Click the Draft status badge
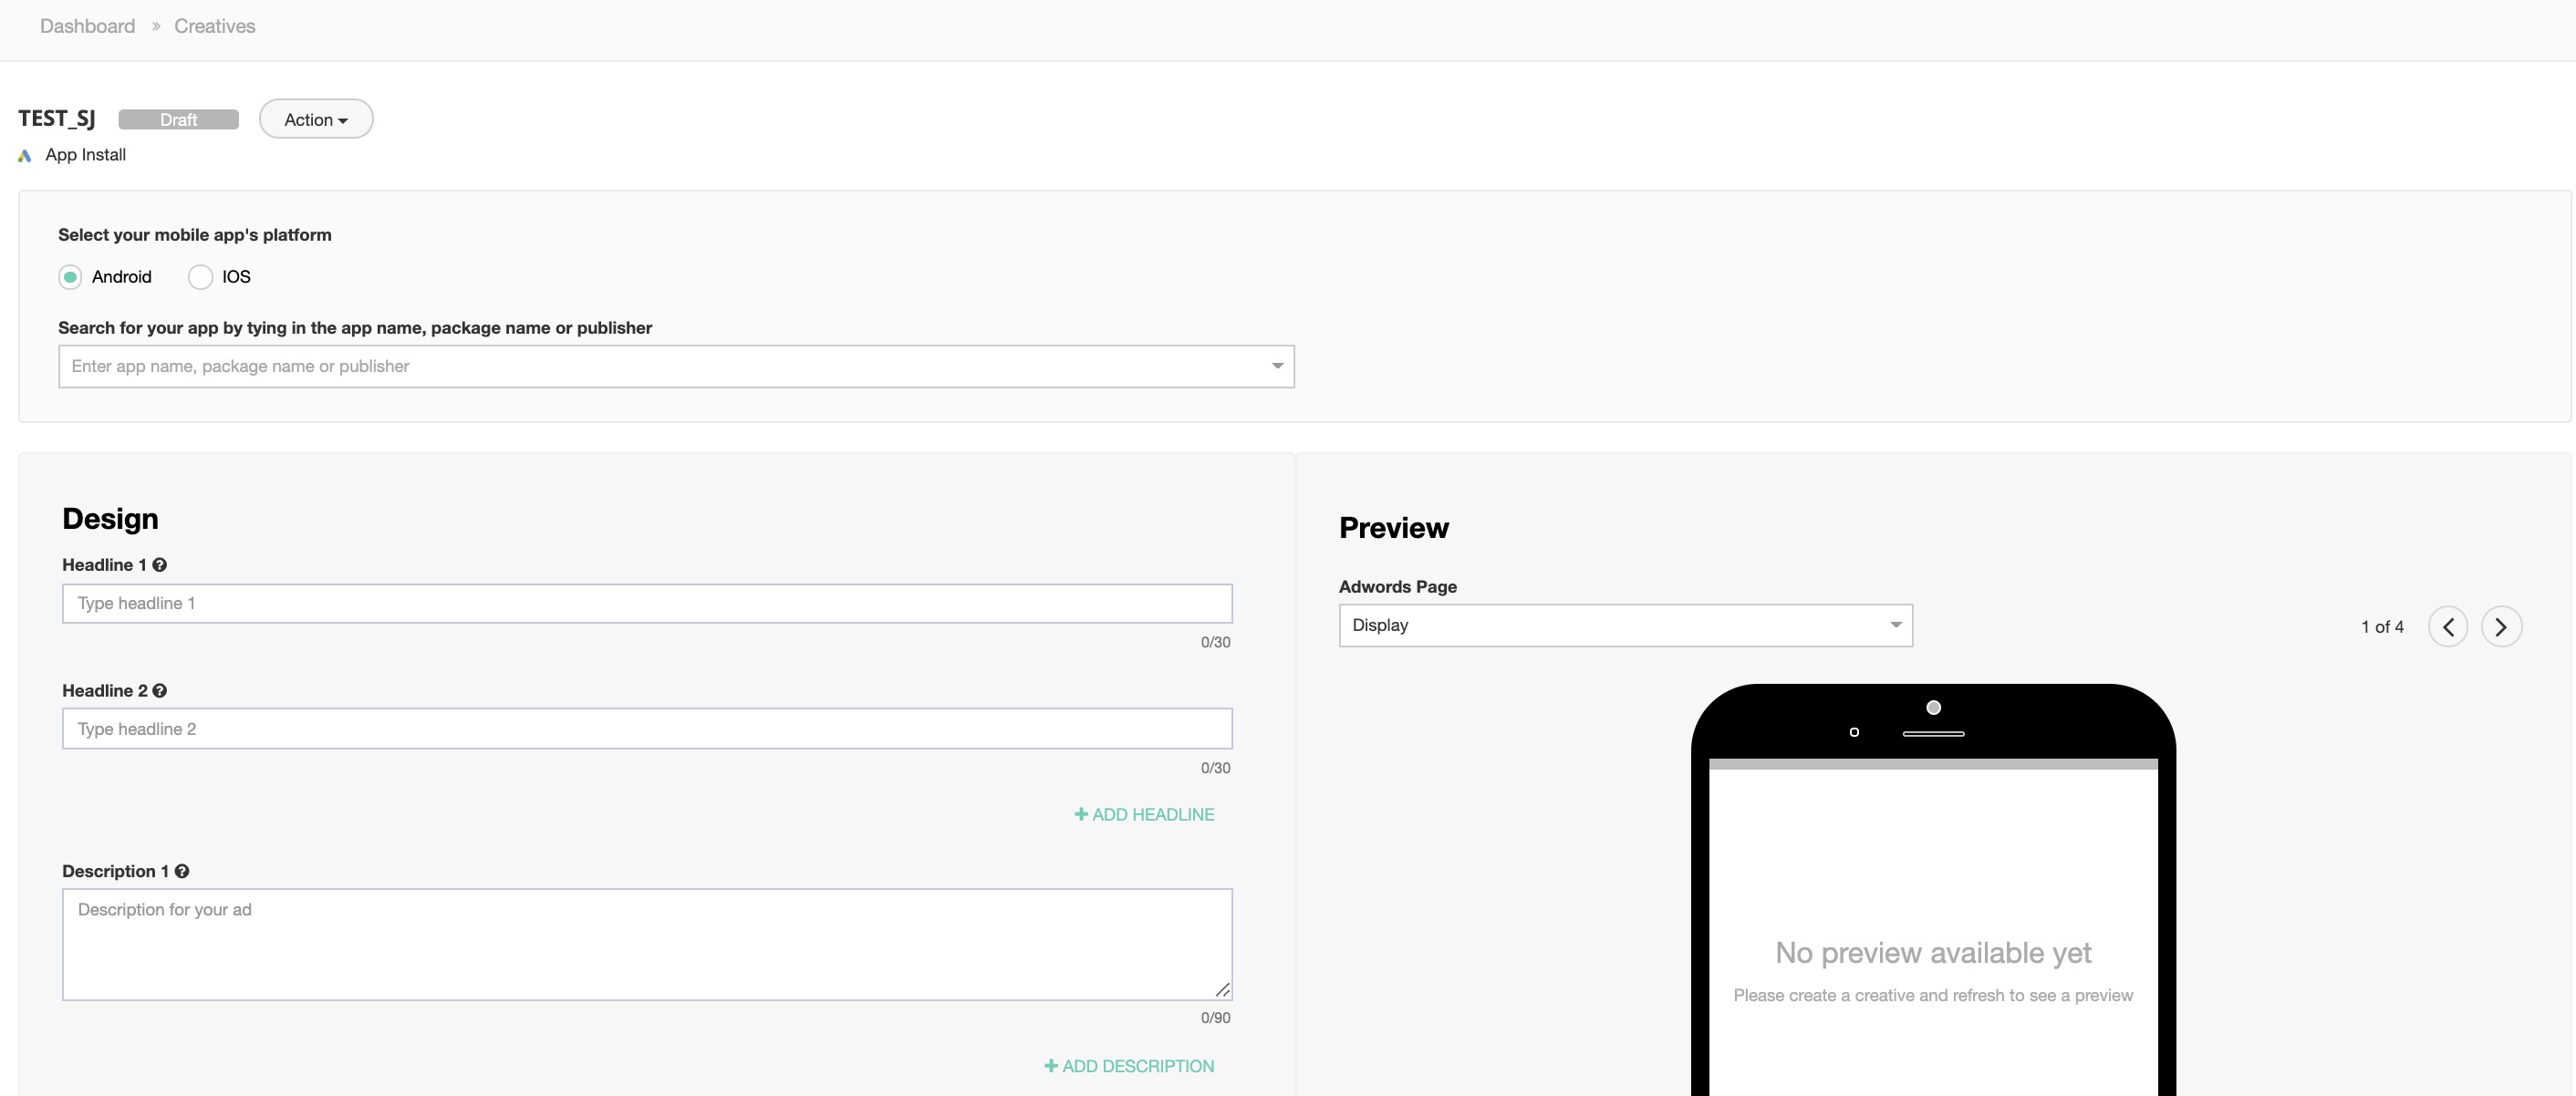The image size is (2576, 1096). click(178, 120)
